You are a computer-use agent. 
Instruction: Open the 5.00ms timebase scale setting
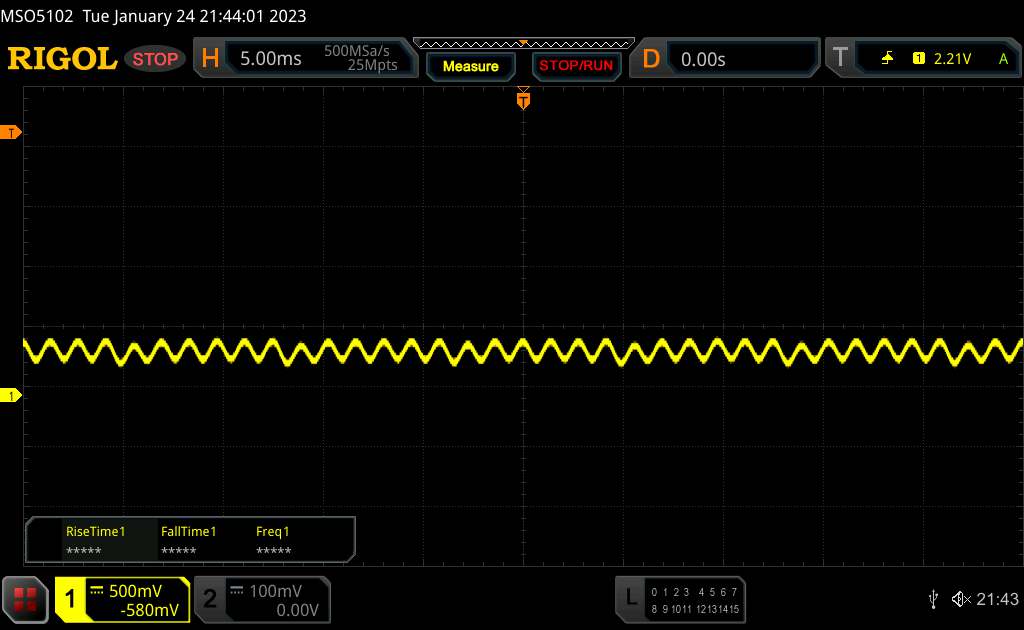click(x=271, y=59)
